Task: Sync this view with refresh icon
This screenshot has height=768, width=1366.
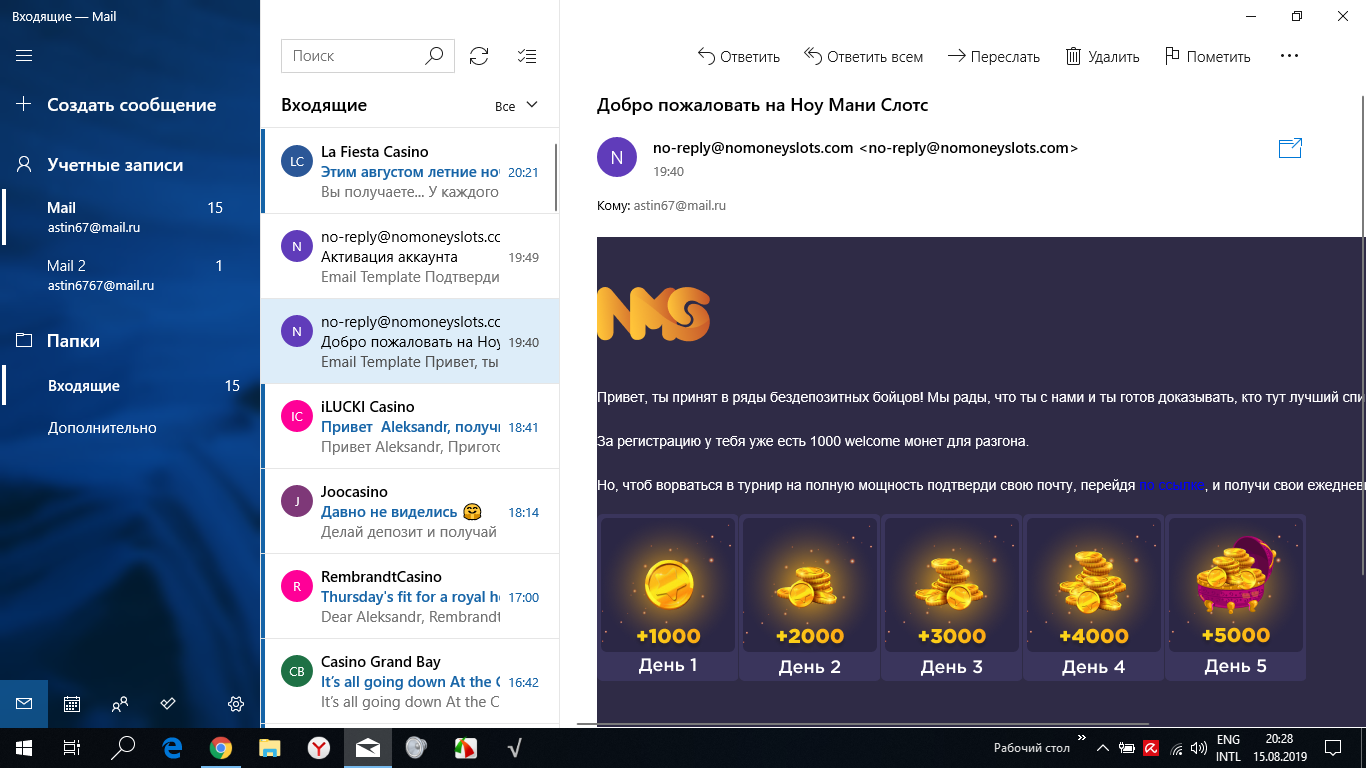Action: (x=479, y=56)
